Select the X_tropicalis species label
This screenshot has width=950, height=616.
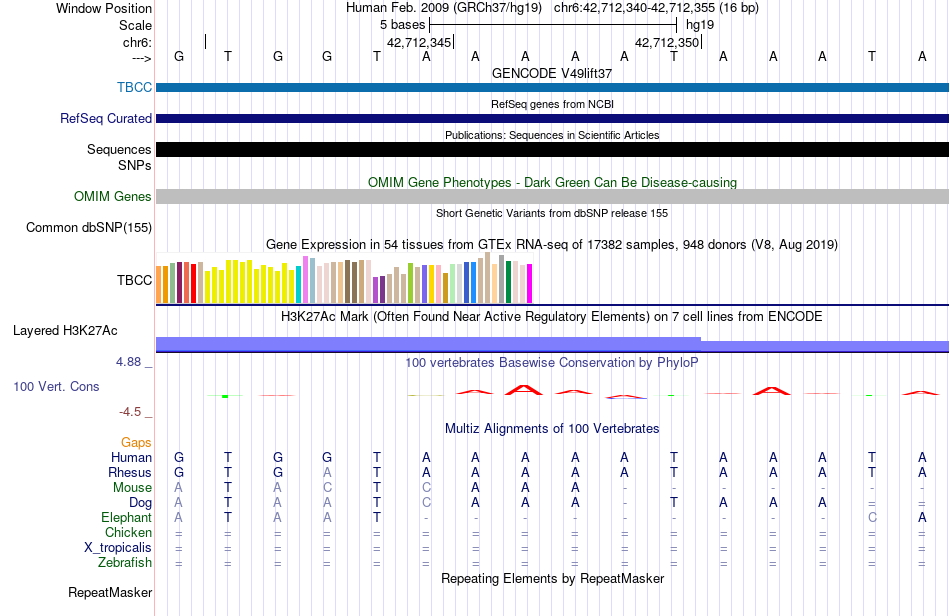[118, 548]
